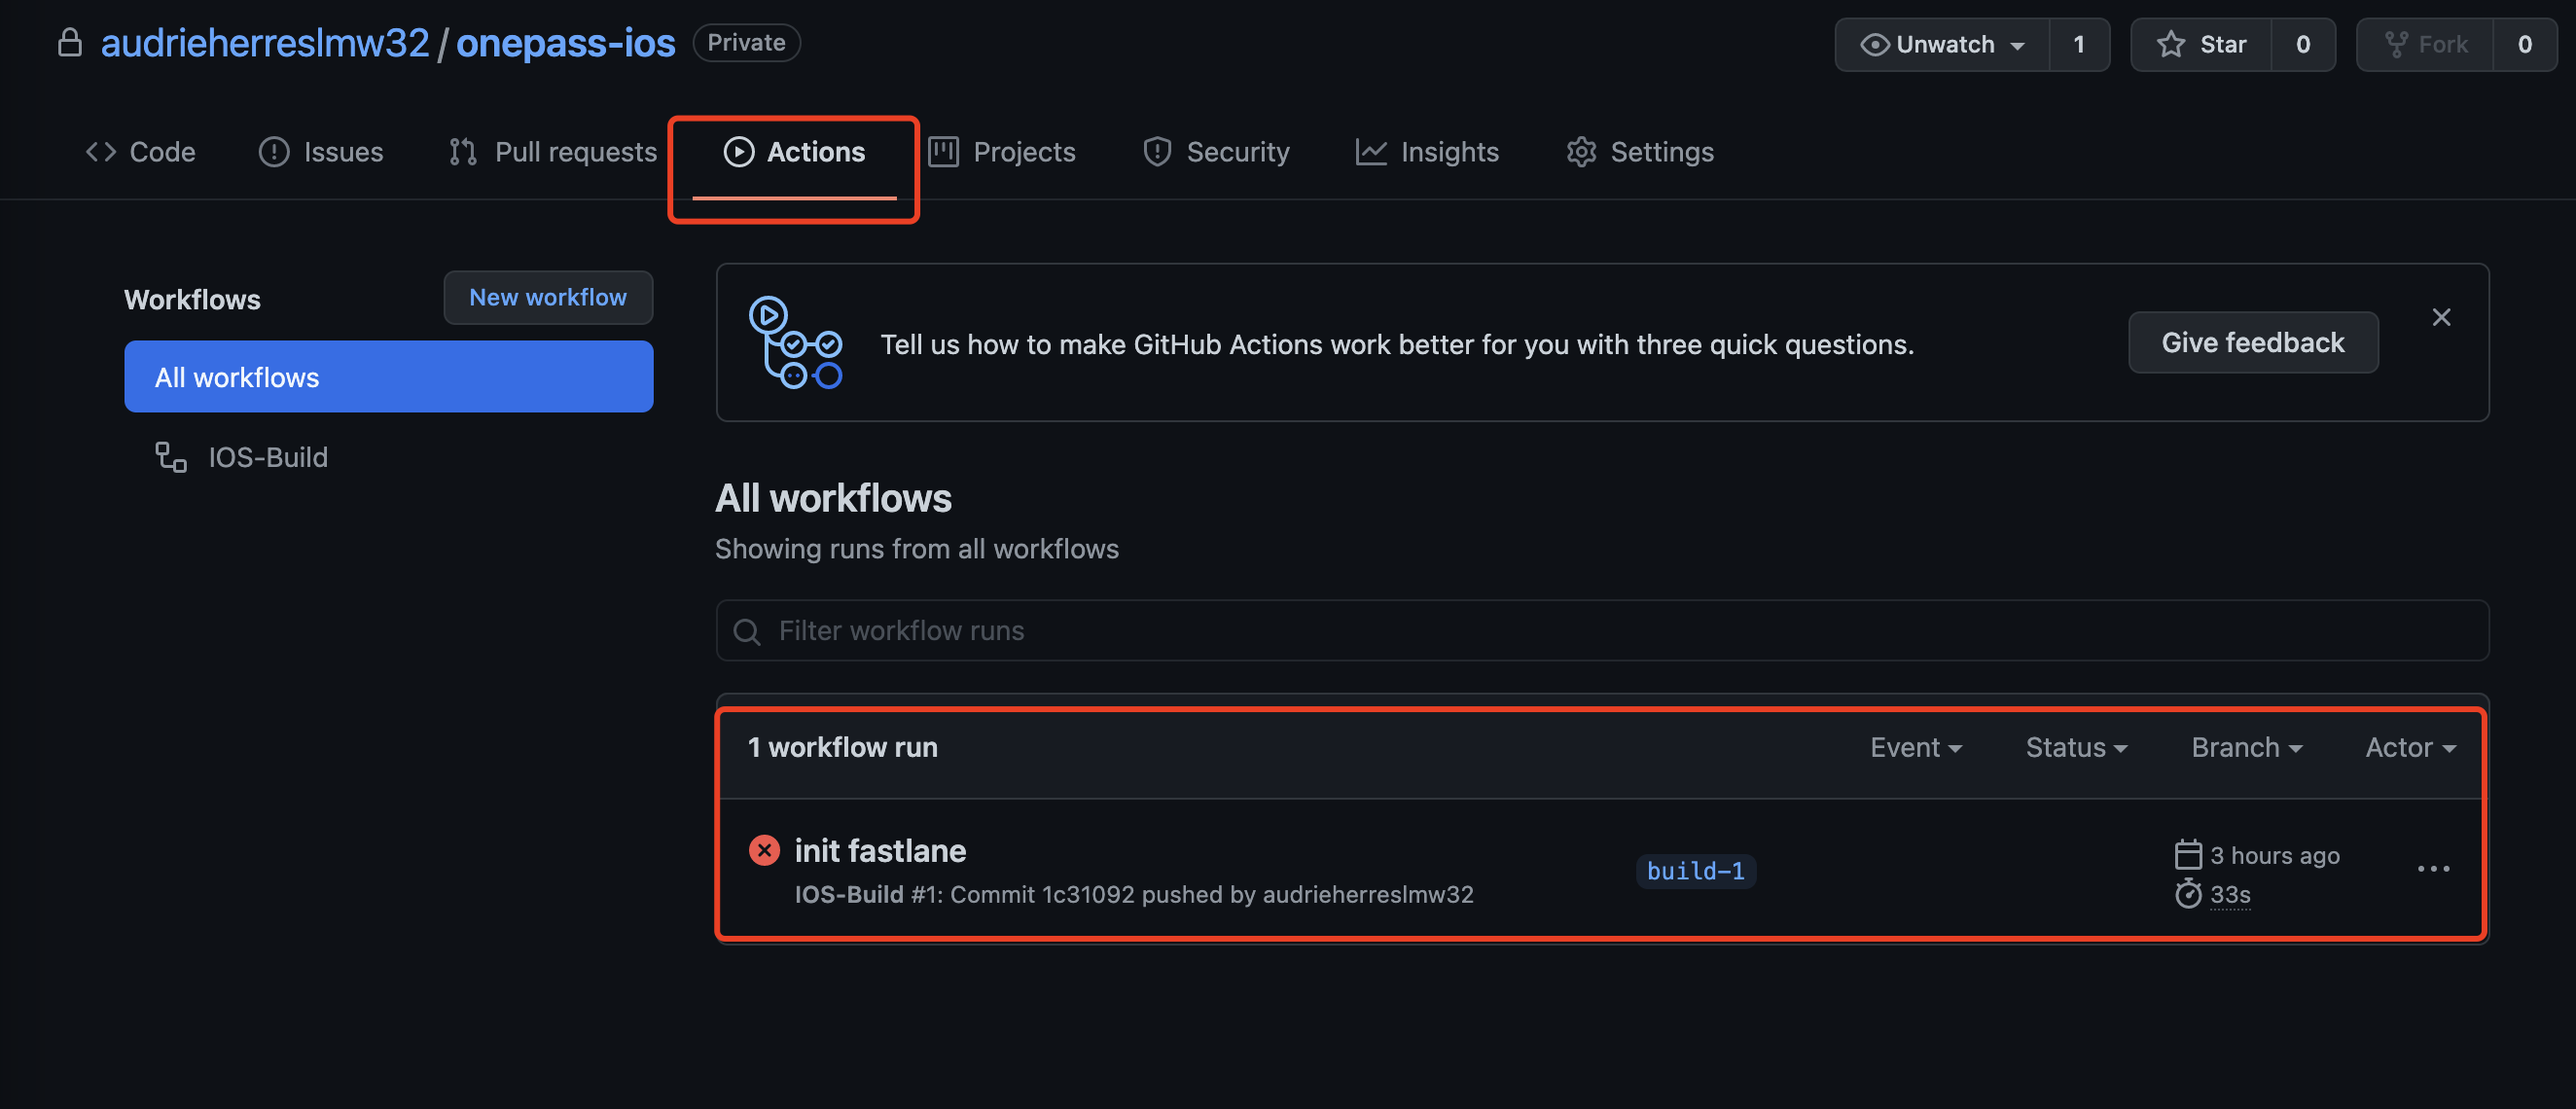Click the IOS-Build workflow icon in sidebar
The width and height of the screenshot is (2576, 1109).
click(x=170, y=457)
